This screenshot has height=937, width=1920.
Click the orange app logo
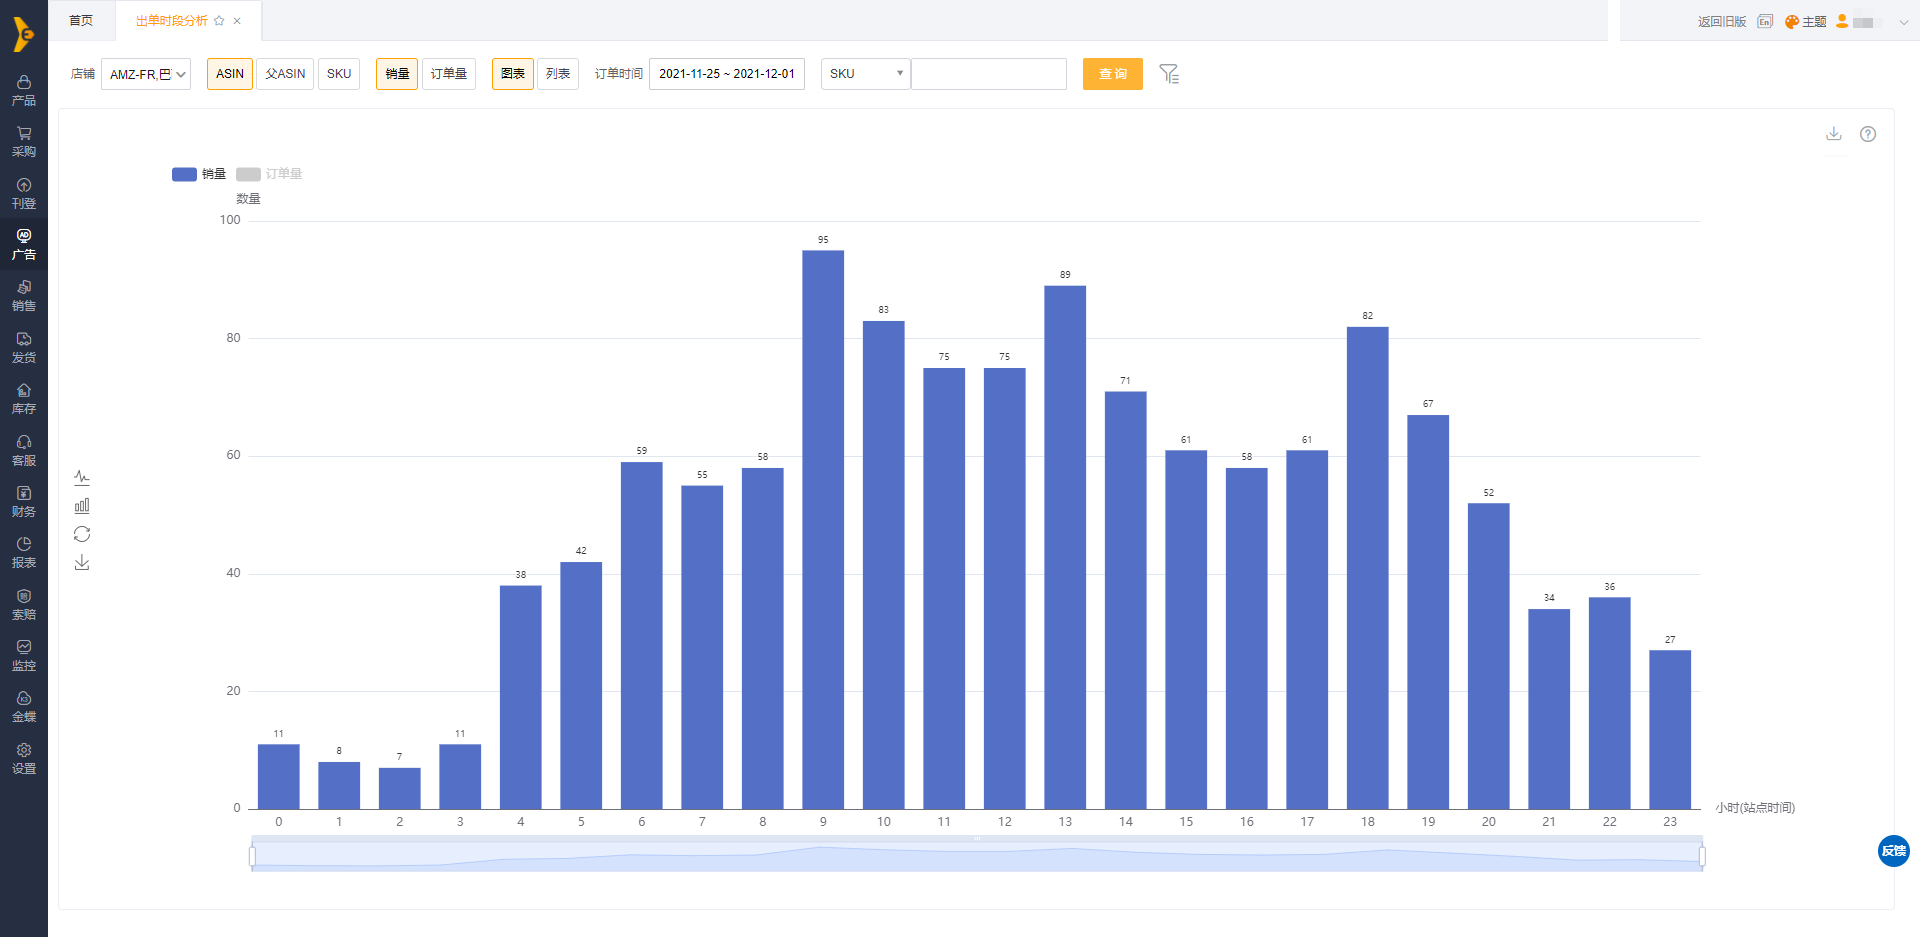(23, 33)
